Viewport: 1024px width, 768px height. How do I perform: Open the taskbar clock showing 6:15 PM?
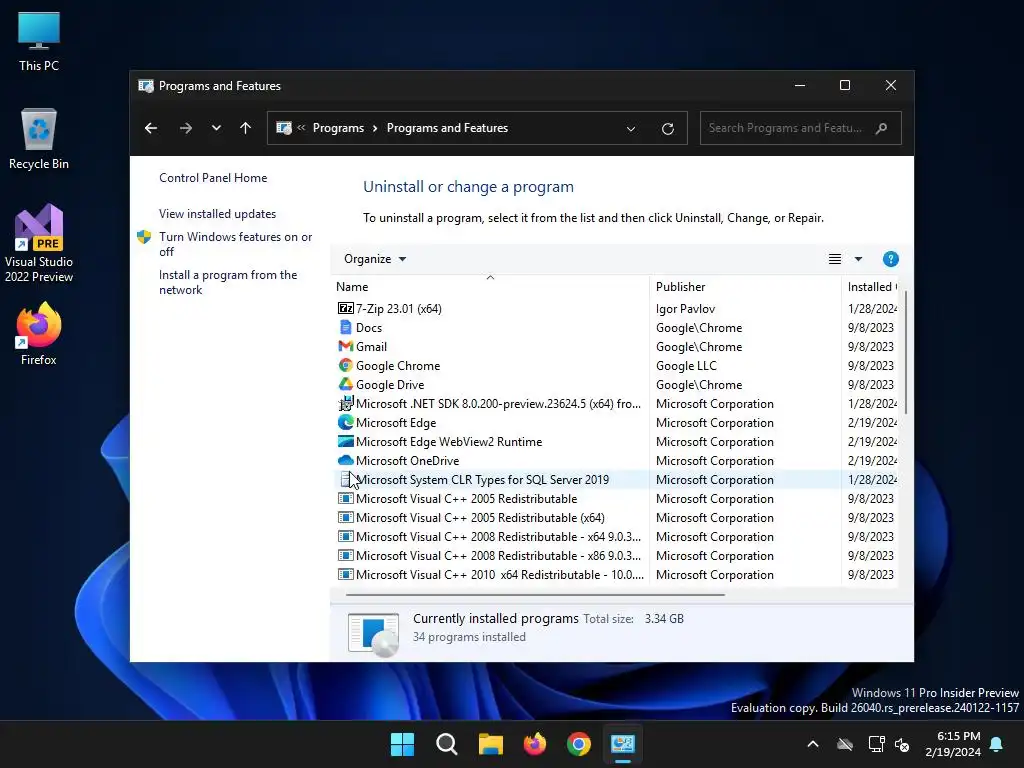click(953, 744)
